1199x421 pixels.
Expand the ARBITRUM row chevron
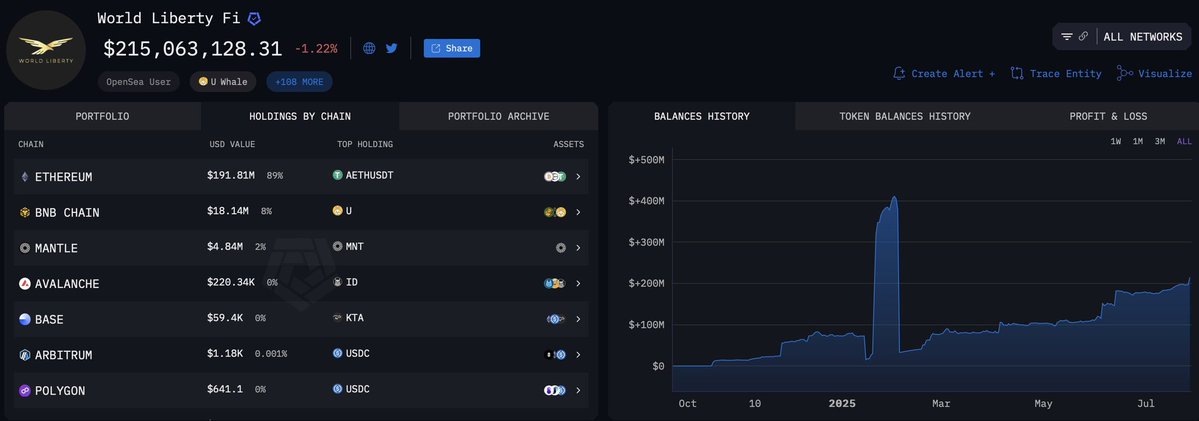(578, 355)
